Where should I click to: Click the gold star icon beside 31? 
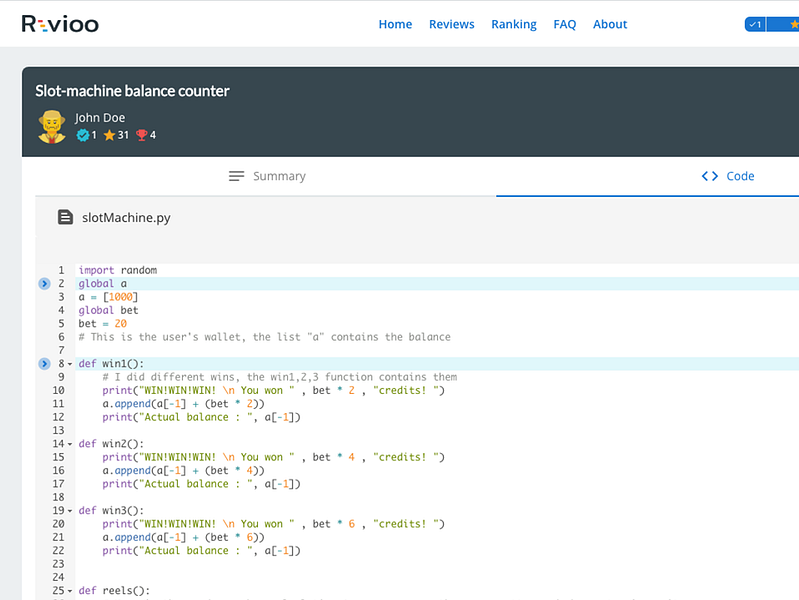tap(109, 135)
